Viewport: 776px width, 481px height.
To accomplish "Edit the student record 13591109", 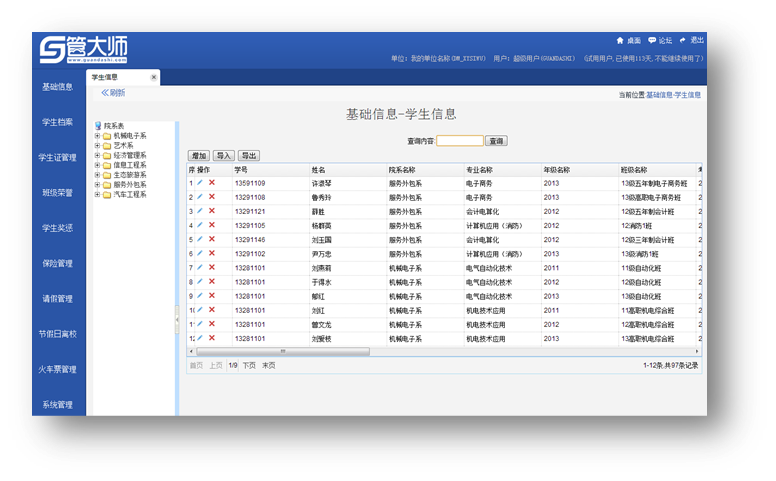I will 200,183.
